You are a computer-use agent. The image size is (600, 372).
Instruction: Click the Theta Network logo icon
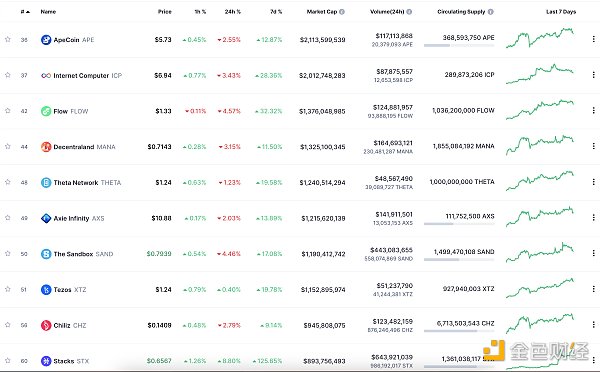coord(46,183)
